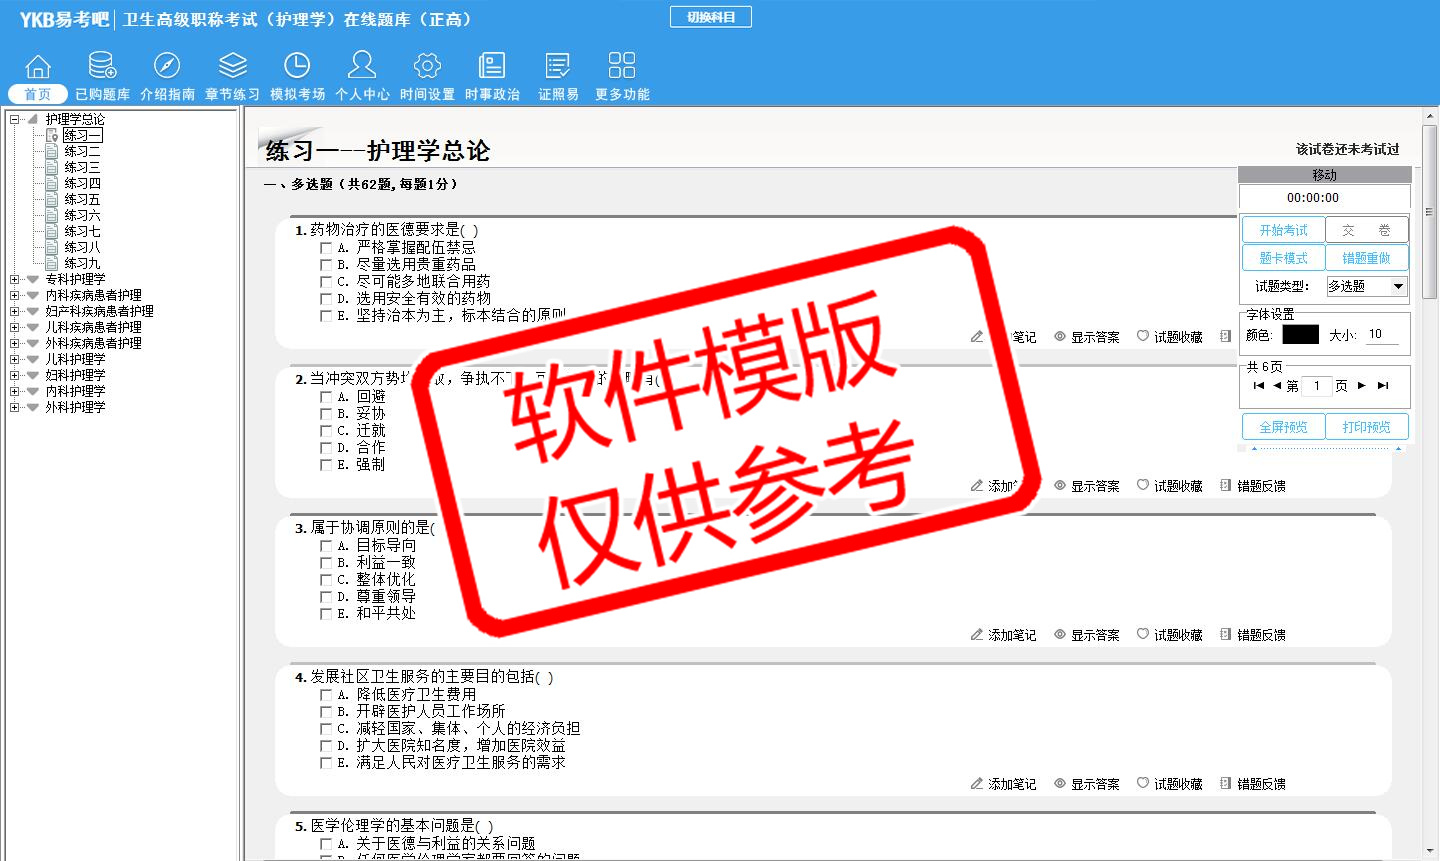1440x861 pixels.
Task: Open 时间设置 gear icon
Action: click(x=427, y=66)
